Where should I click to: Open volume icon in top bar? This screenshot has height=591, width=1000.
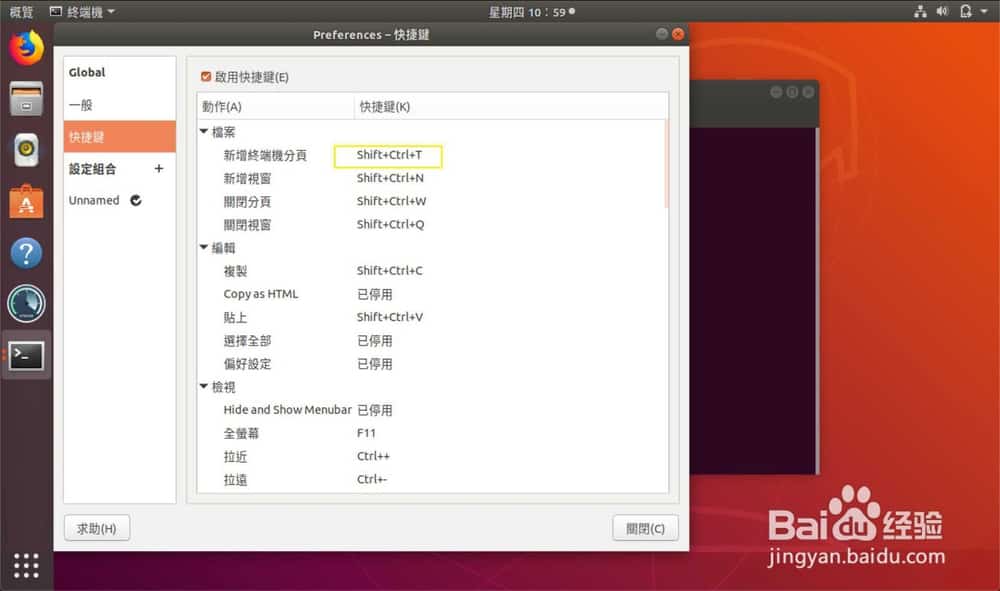coord(942,11)
